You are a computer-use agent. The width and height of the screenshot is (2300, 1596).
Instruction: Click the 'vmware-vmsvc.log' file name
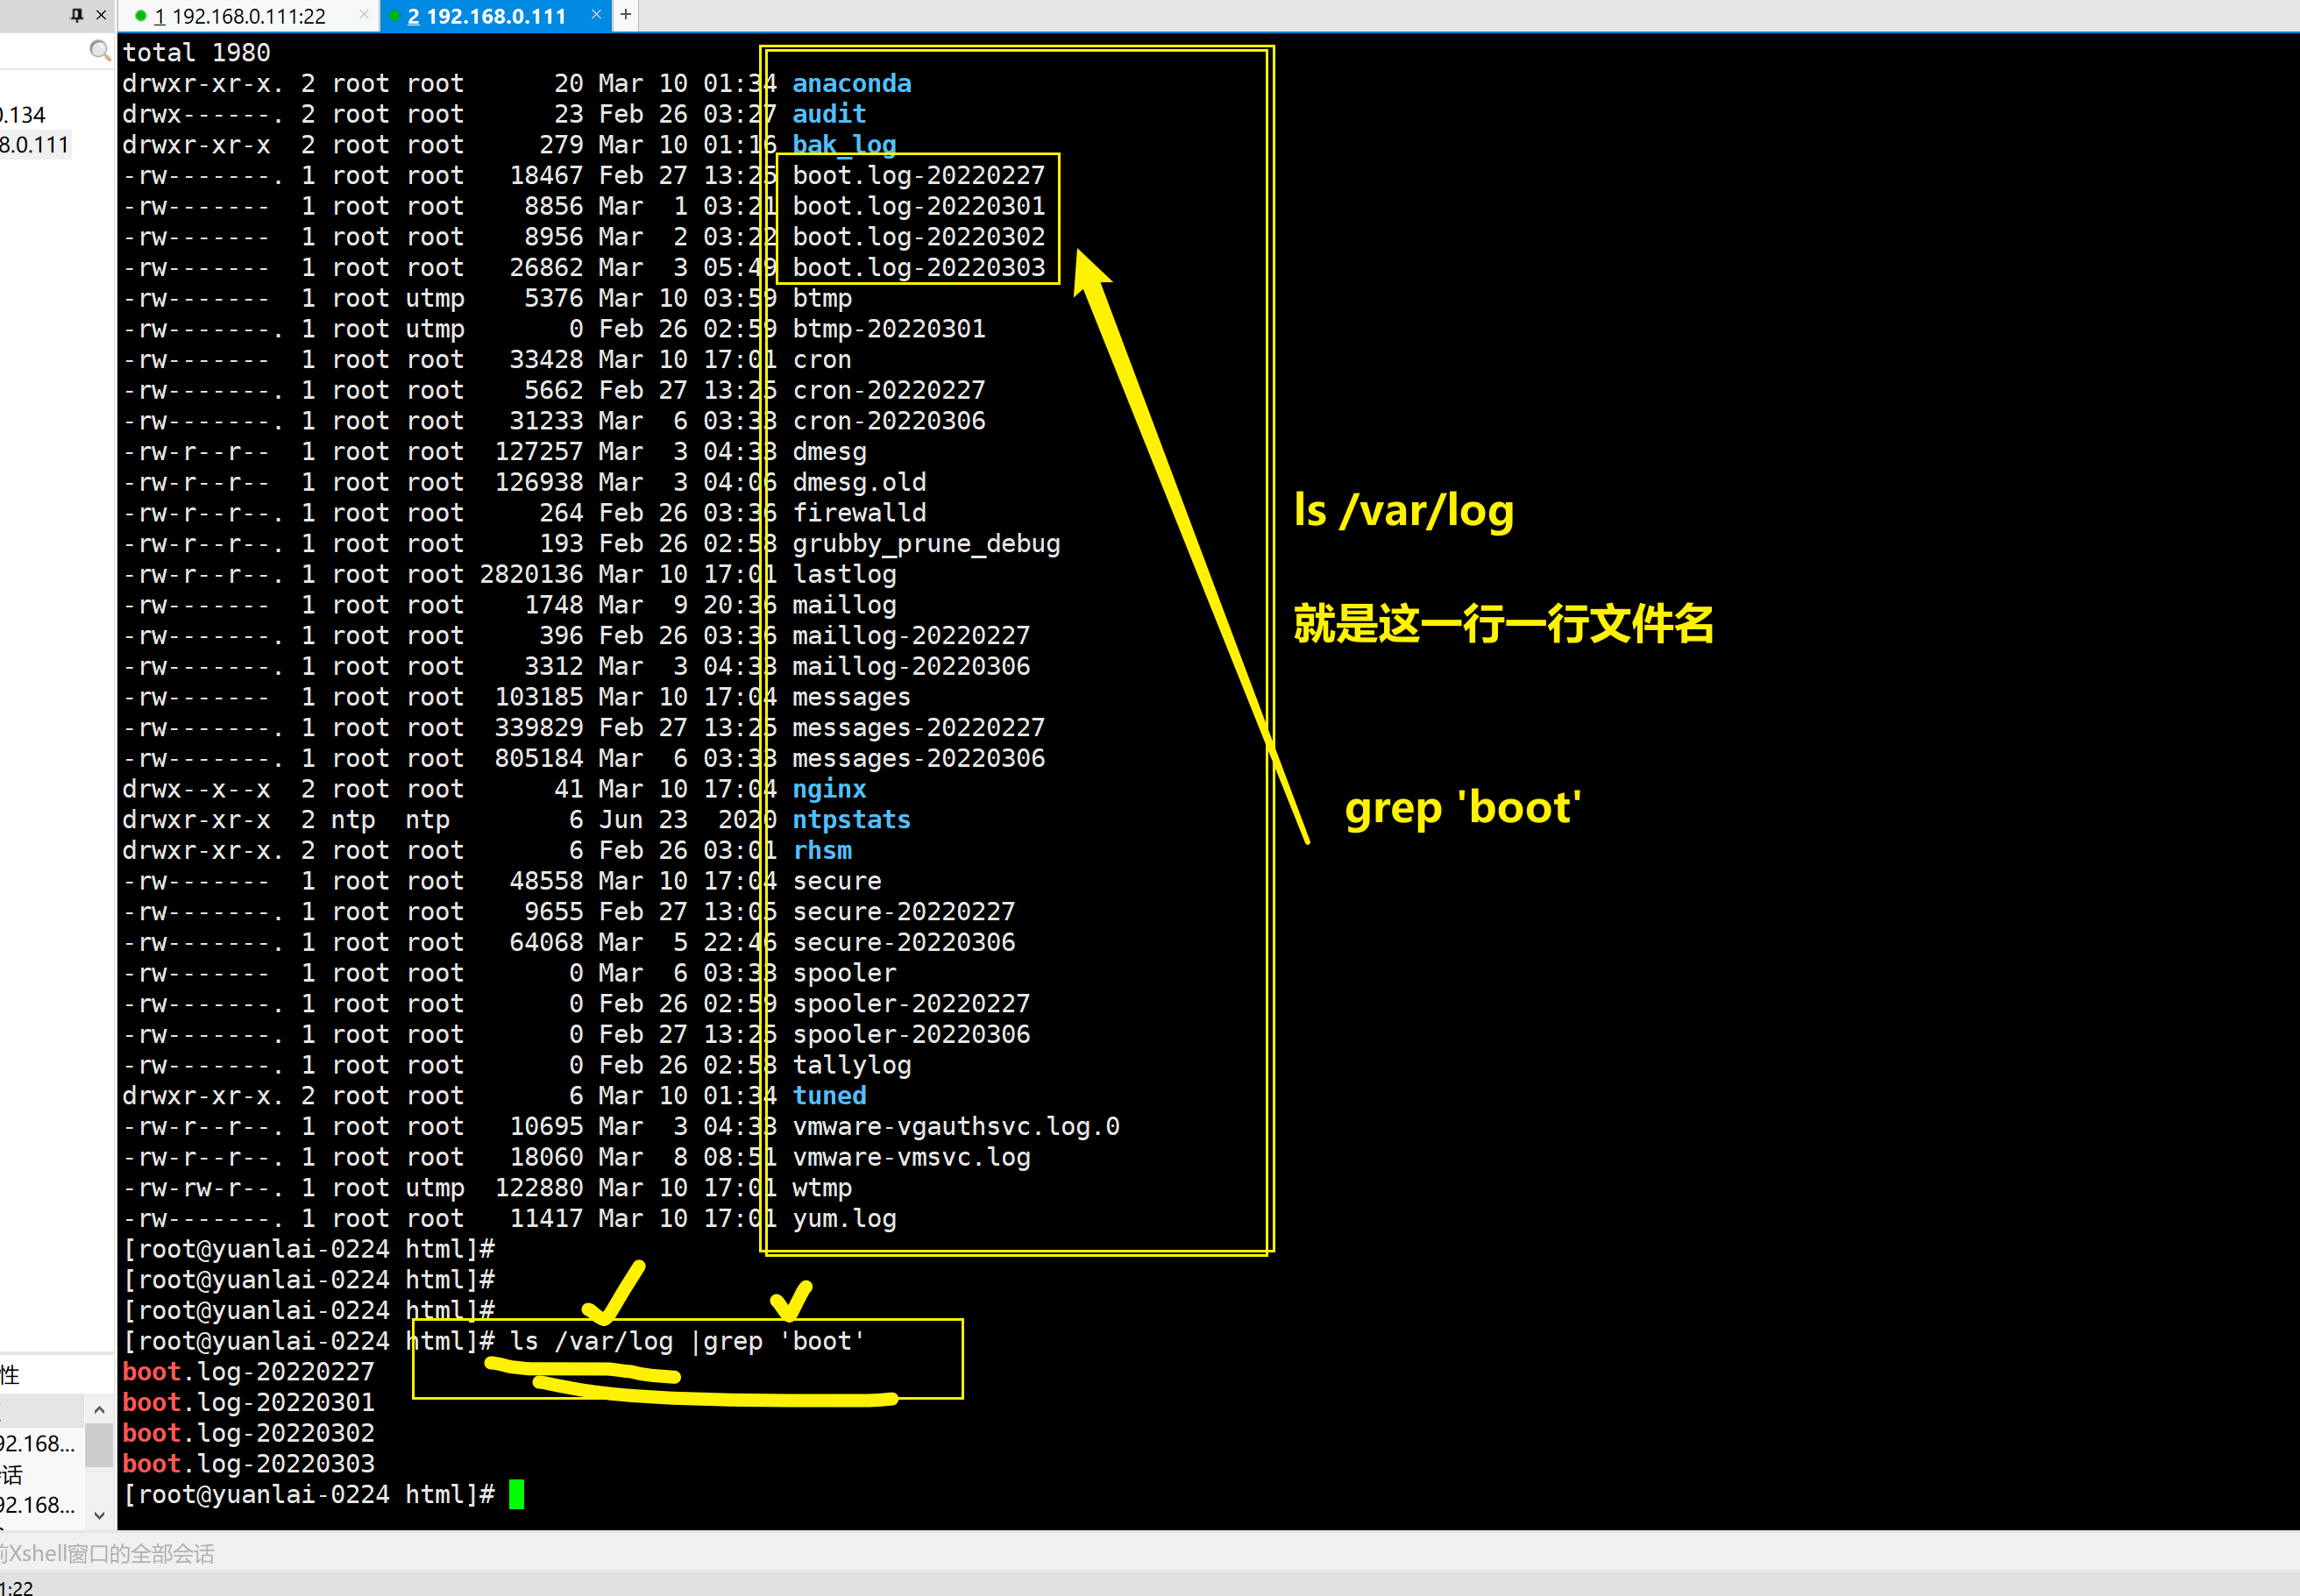coord(911,1157)
